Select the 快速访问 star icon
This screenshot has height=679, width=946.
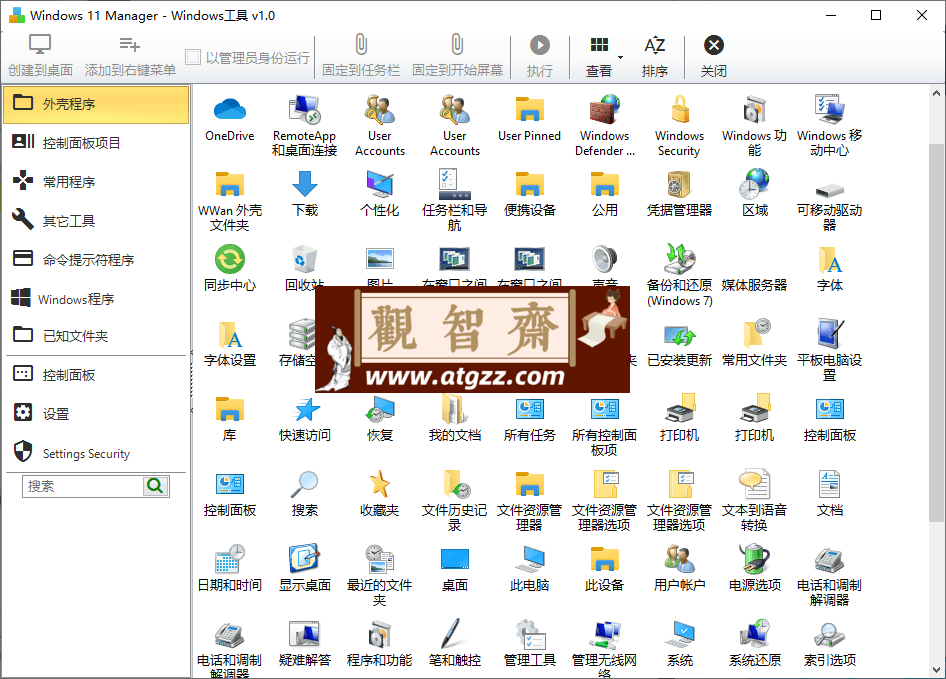point(305,410)
